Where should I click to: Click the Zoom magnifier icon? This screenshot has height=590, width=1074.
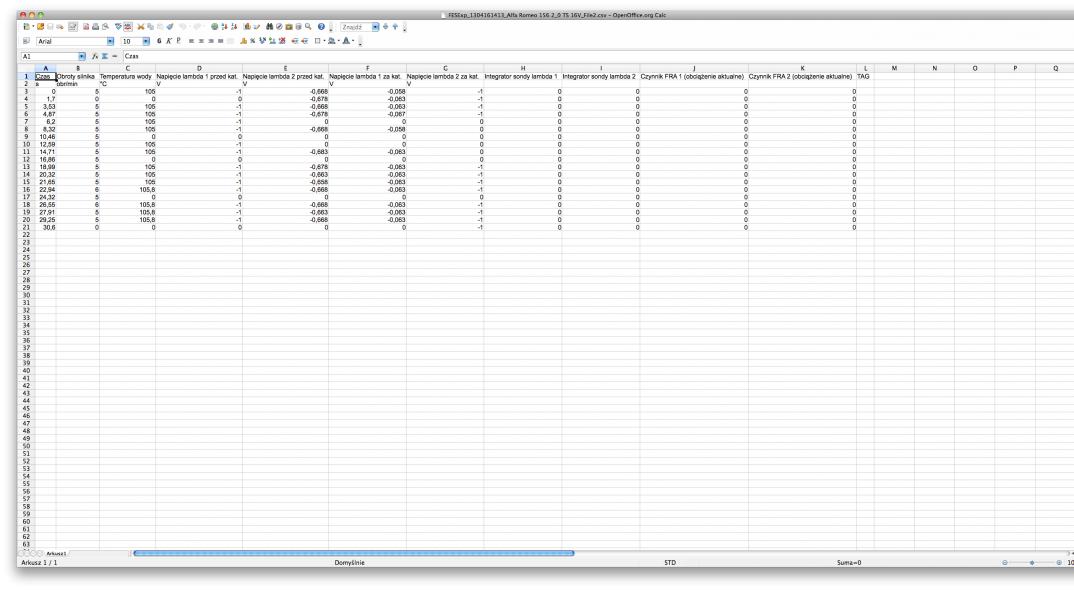[x=308, y=27]
